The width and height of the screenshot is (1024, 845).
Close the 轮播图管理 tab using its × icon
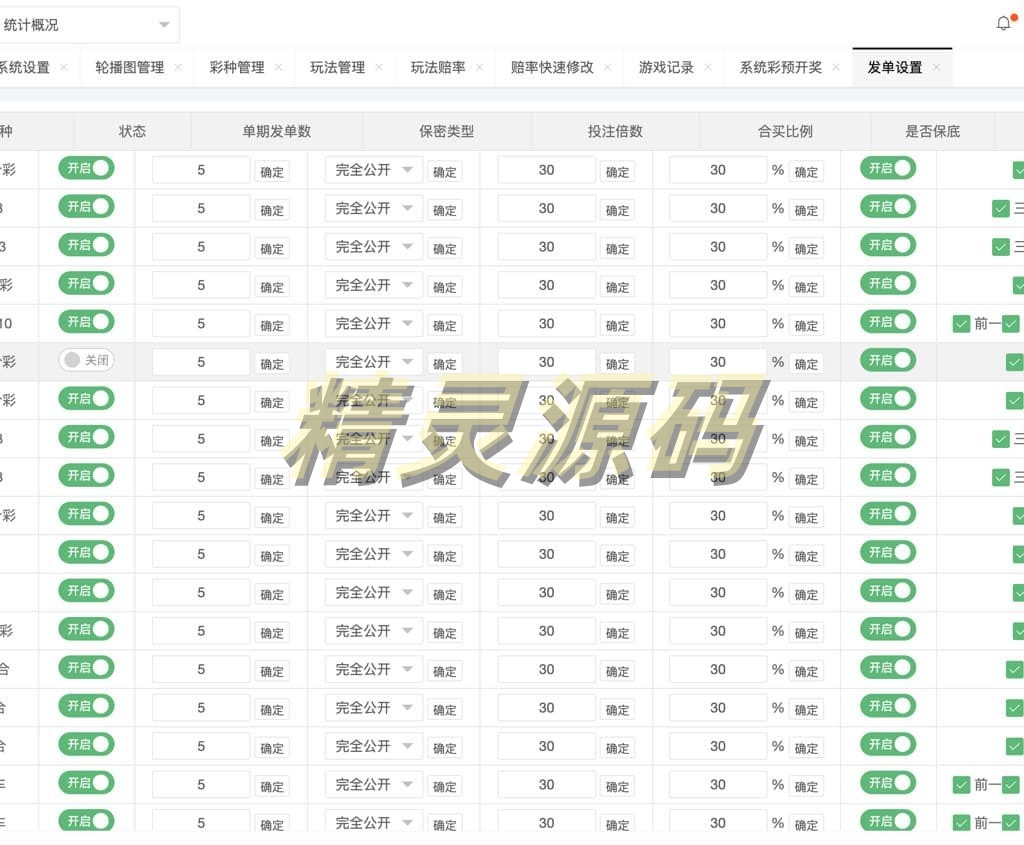click(178, 68)
